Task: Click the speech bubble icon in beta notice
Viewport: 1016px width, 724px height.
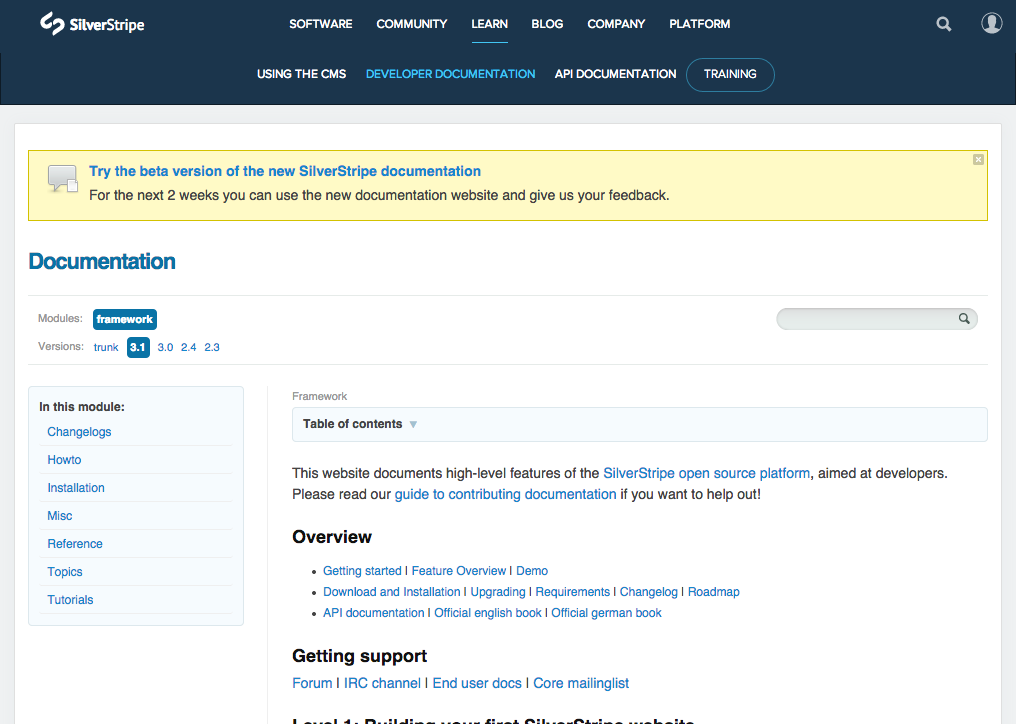Action: click(62, 178)
